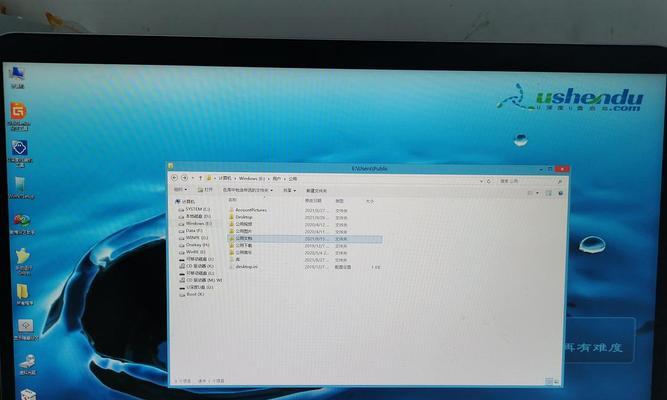
Task: Toggle the preview pane icon
Action: click(x=549, y=193)
